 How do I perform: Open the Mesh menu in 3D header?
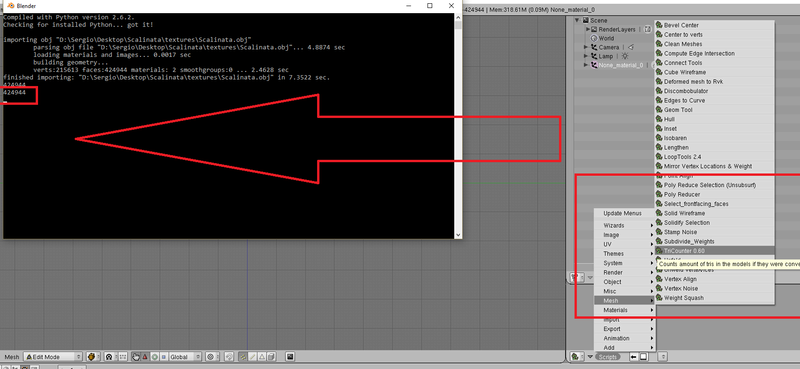point(12,357)
